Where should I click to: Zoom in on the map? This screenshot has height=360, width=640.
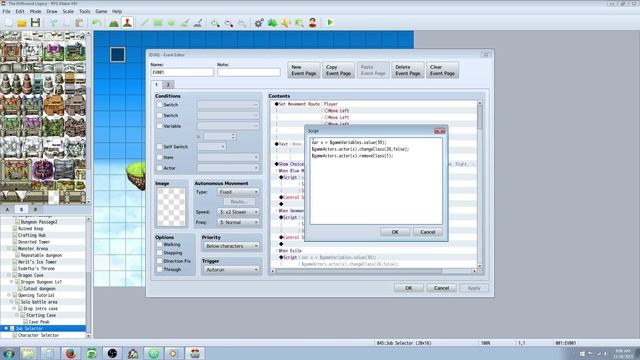[215, 23]
